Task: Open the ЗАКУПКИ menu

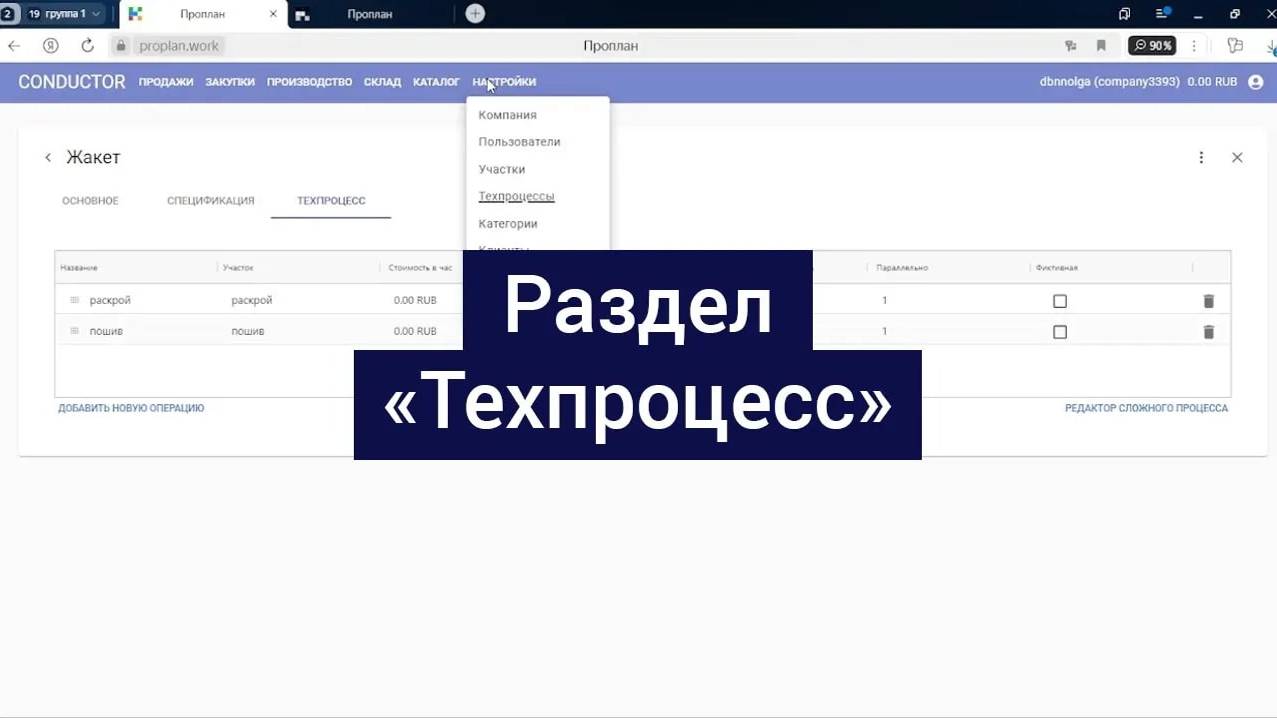Action: pyautogui.click(x=230, y=82)
